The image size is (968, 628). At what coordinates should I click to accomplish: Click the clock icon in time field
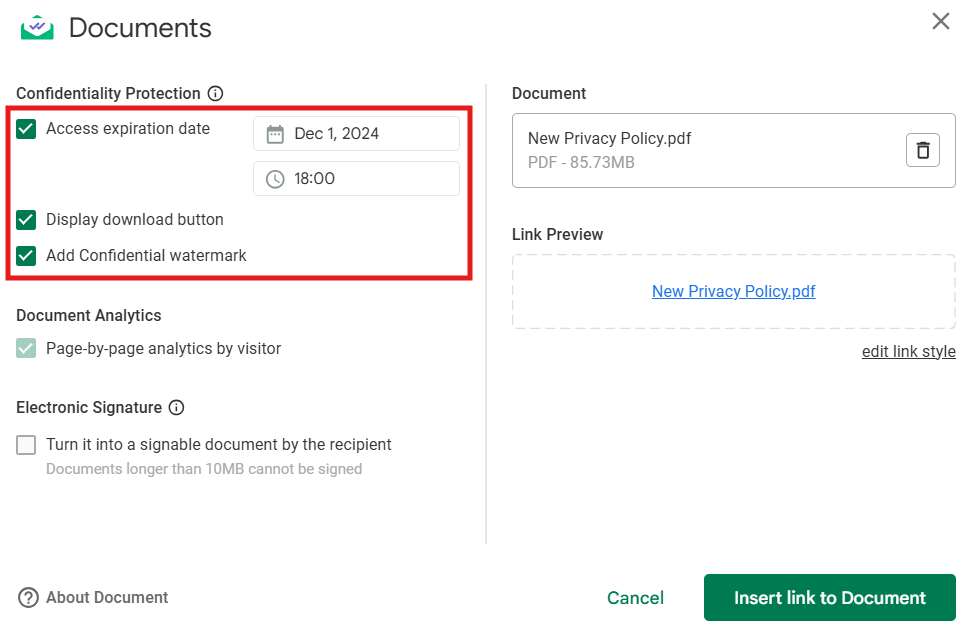[x=275, y=179]
